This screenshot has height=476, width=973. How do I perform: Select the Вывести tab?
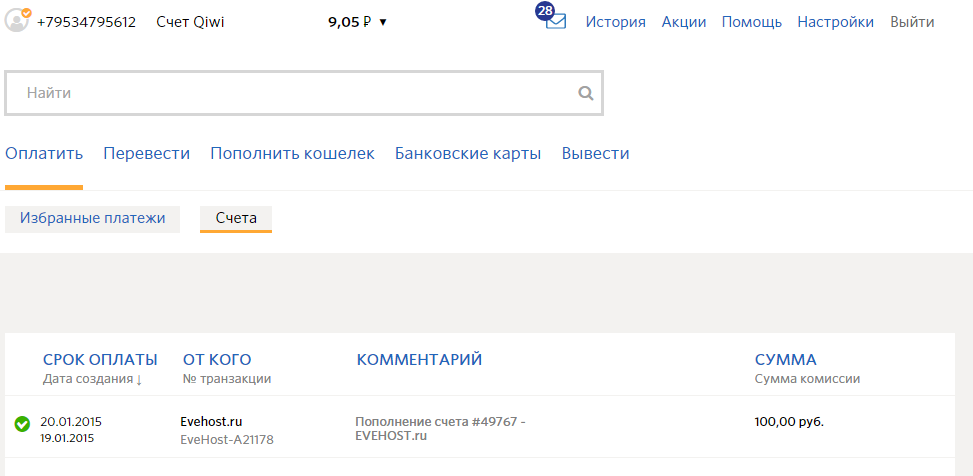click(x=595, y=153)
